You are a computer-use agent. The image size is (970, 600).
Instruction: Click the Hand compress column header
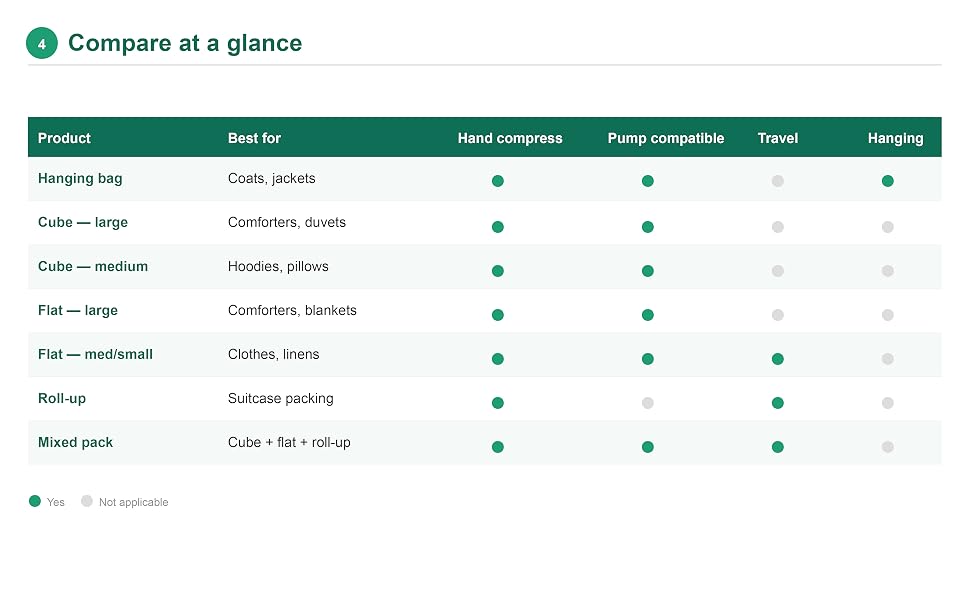[x=510, y=139]
